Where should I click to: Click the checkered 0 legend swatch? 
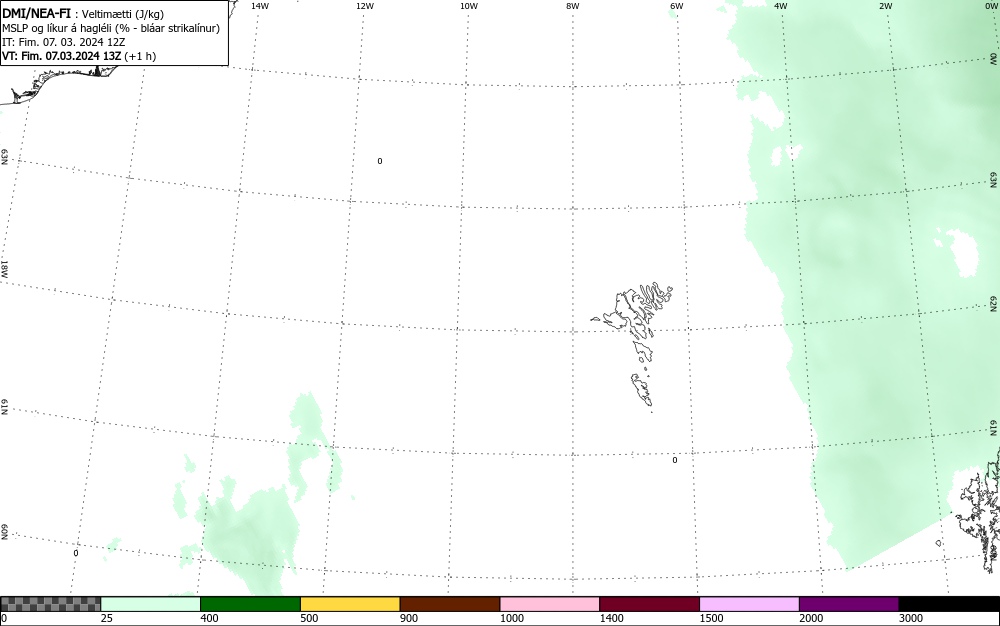[50, 604]
